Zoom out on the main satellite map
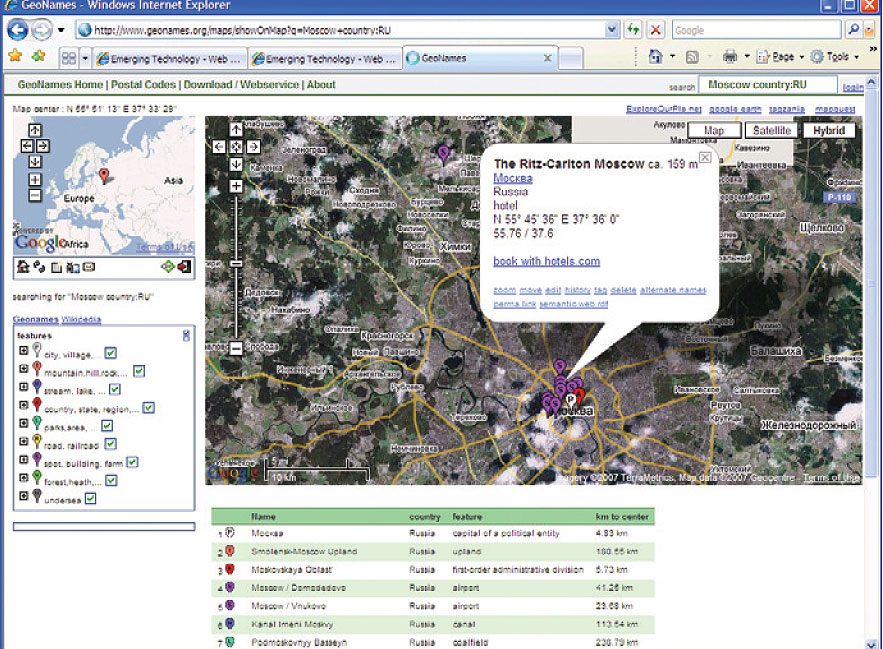 (237, 348)
